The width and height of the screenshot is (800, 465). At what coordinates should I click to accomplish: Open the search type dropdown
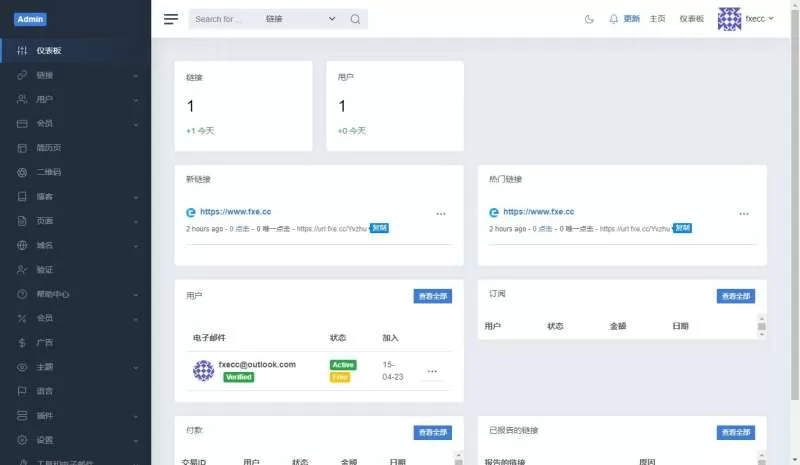pyautogui.click(x=301, y=19)
